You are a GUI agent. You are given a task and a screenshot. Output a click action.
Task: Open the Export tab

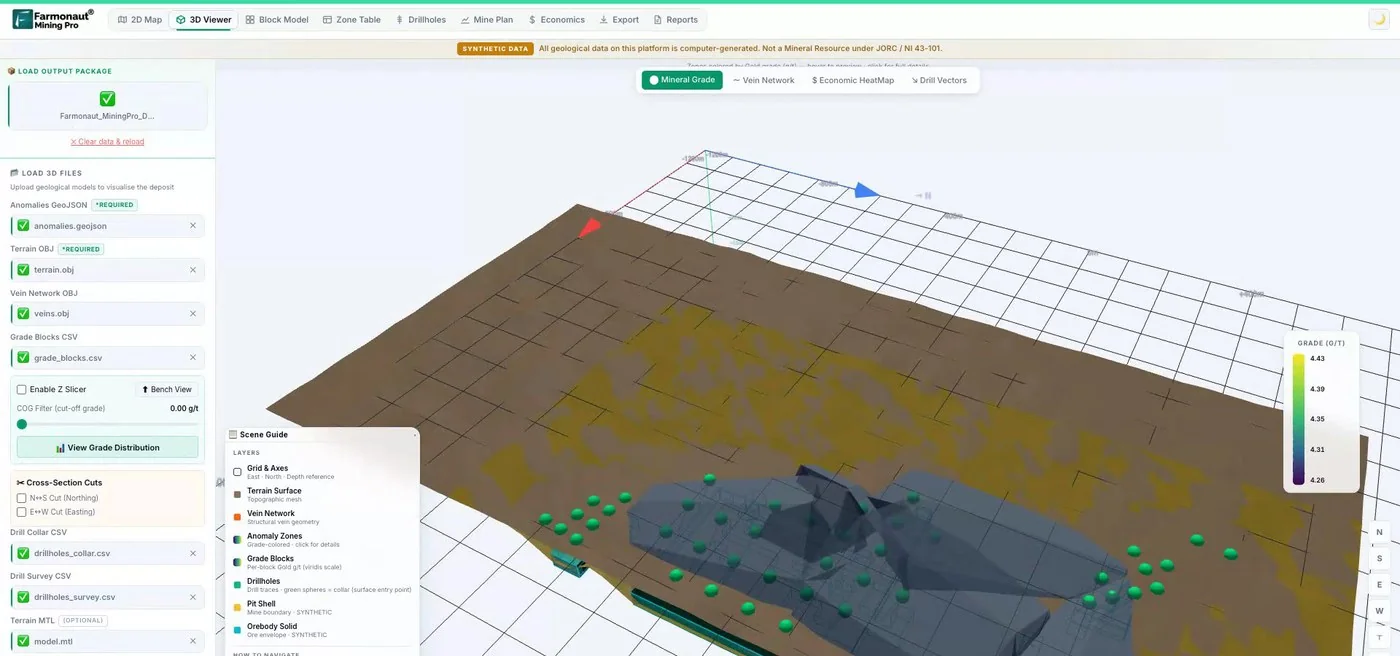coord(620,20)
